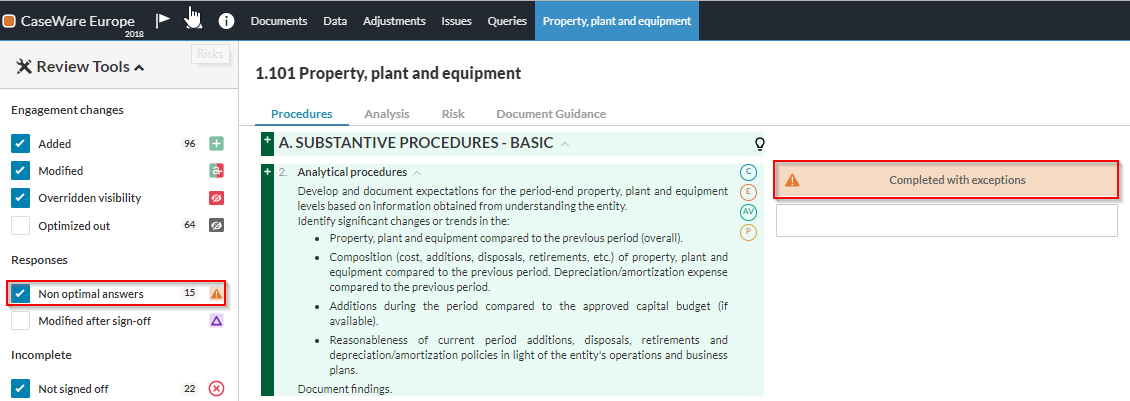Collapse the Review Tools panel
This screenshot has height=401, width=1130.
[139, 68]
